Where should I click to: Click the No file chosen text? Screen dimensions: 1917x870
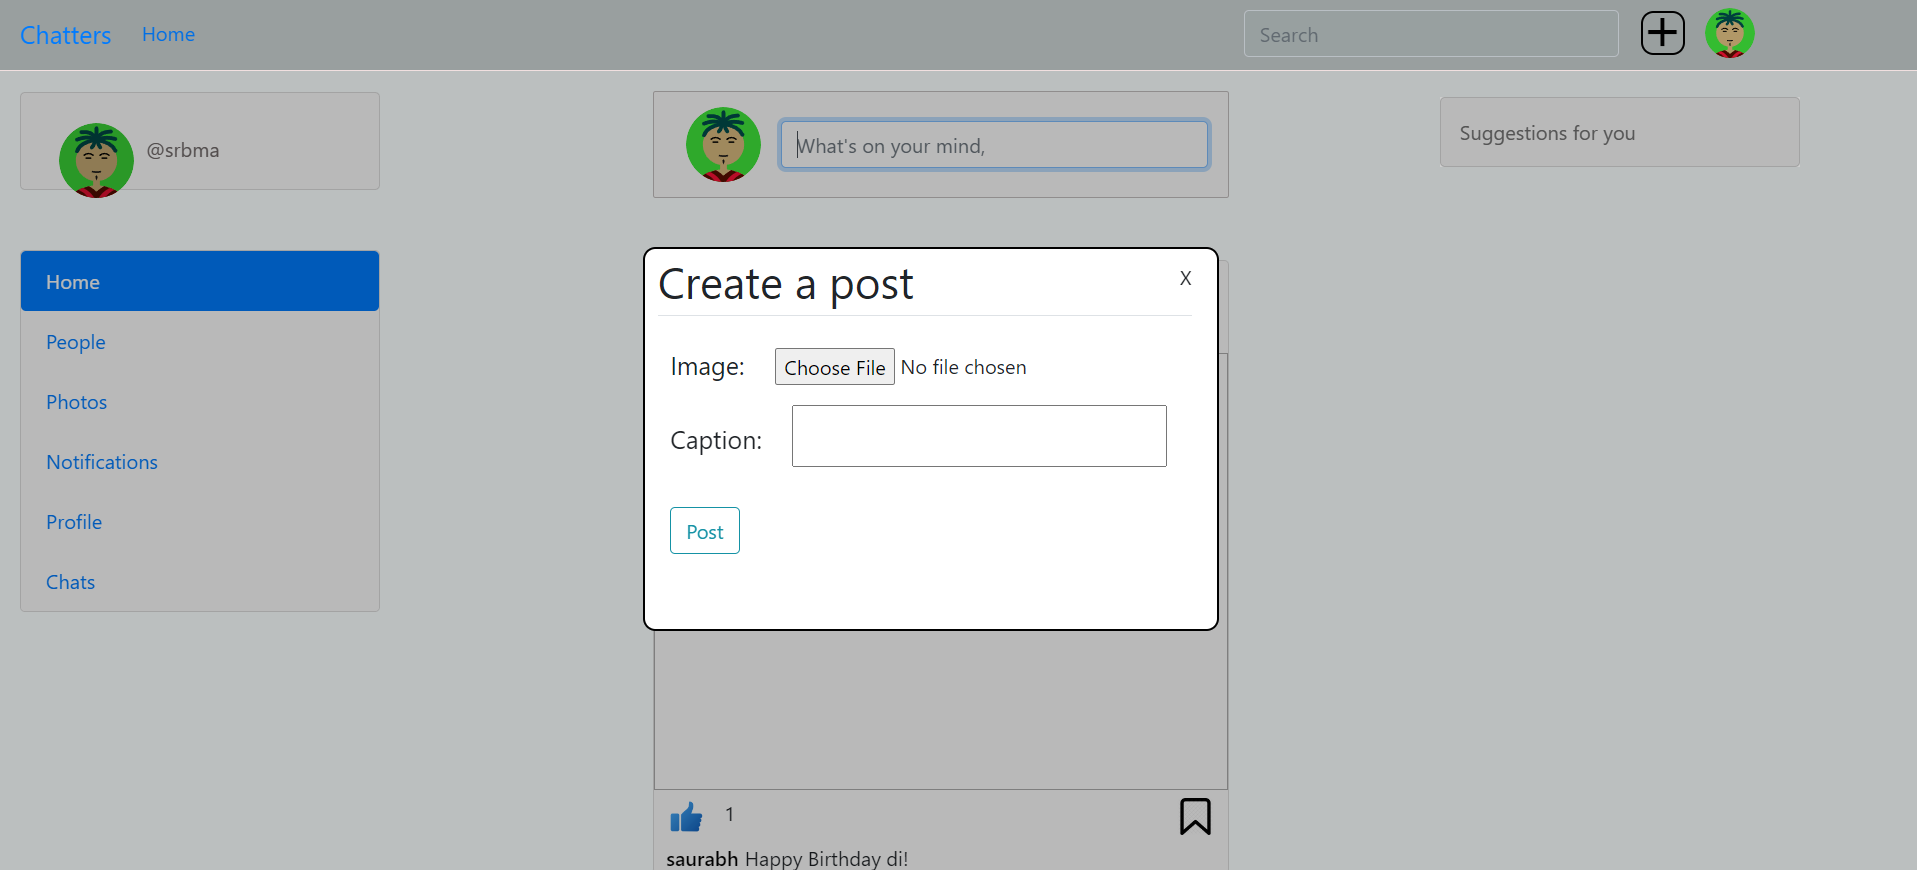click(x=963, y=367)
